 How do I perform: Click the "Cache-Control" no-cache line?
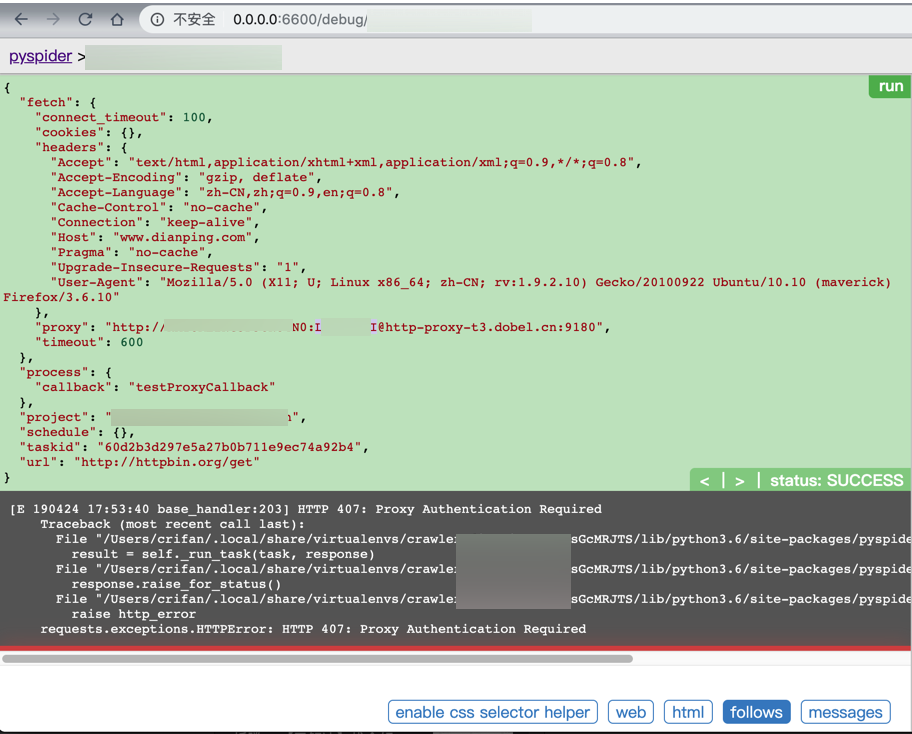coord(159,208)
